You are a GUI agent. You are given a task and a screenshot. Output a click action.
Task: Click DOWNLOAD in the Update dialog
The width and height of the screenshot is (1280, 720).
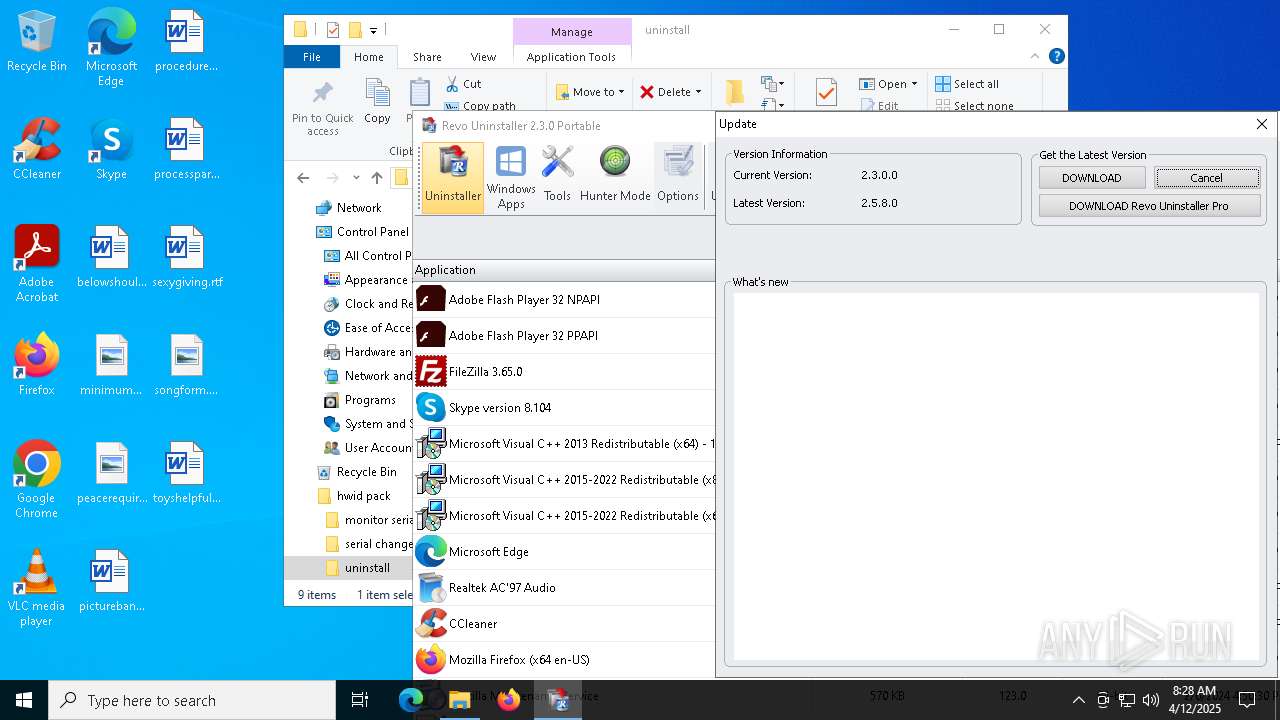pyautogui.click(x=1092, y=178)
